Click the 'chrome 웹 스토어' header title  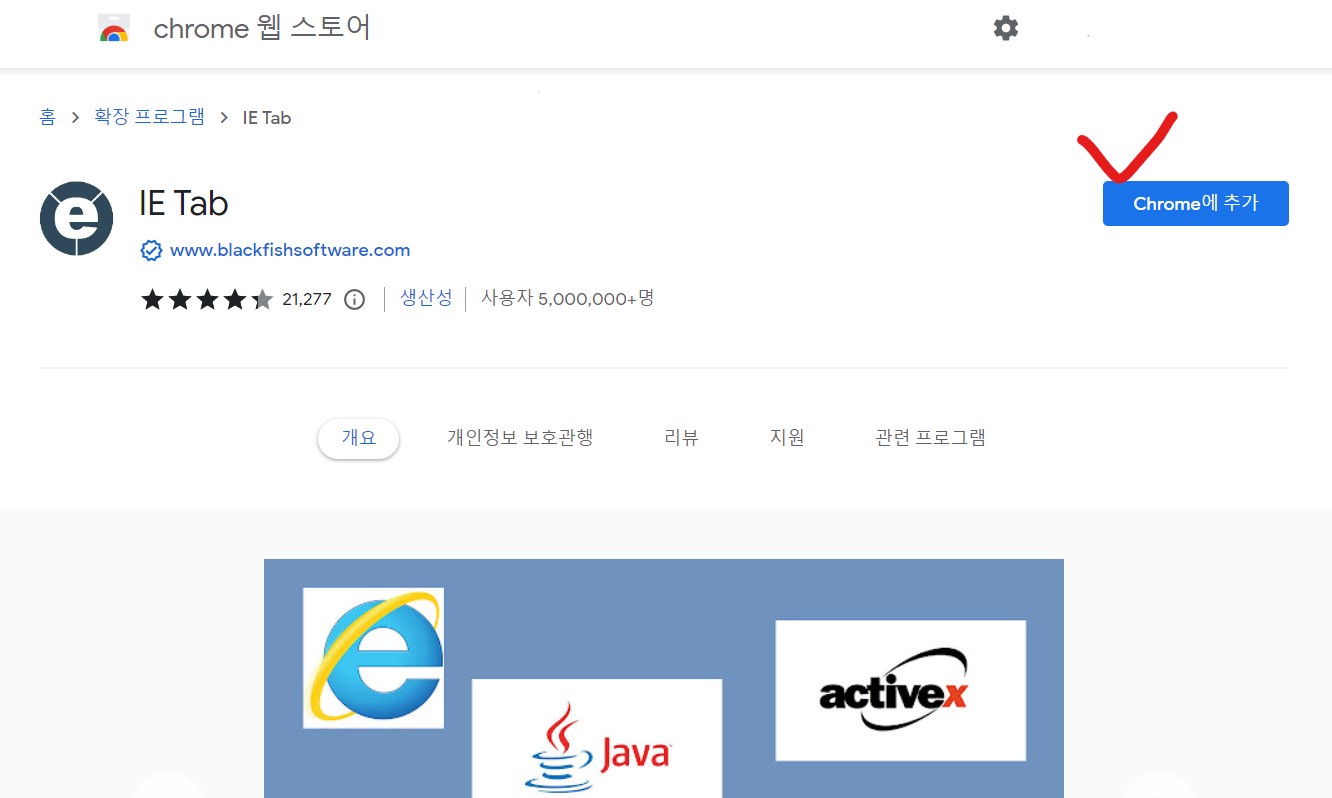coord(262,29)
